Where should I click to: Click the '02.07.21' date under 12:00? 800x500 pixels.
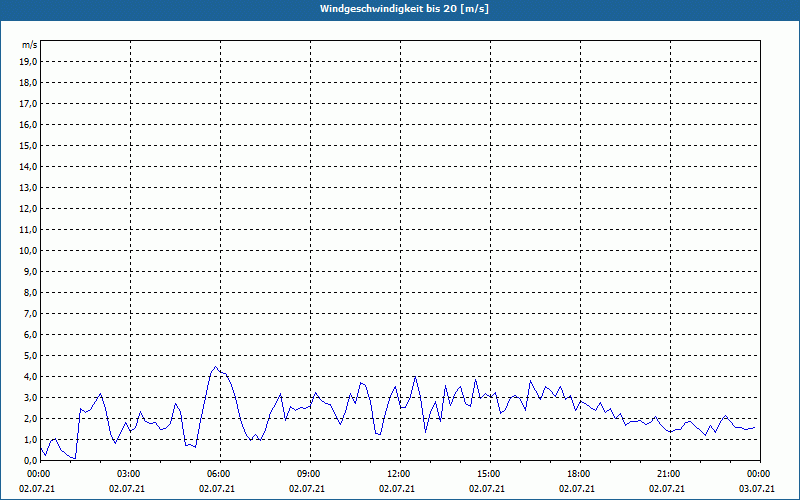tap(396, 489)
